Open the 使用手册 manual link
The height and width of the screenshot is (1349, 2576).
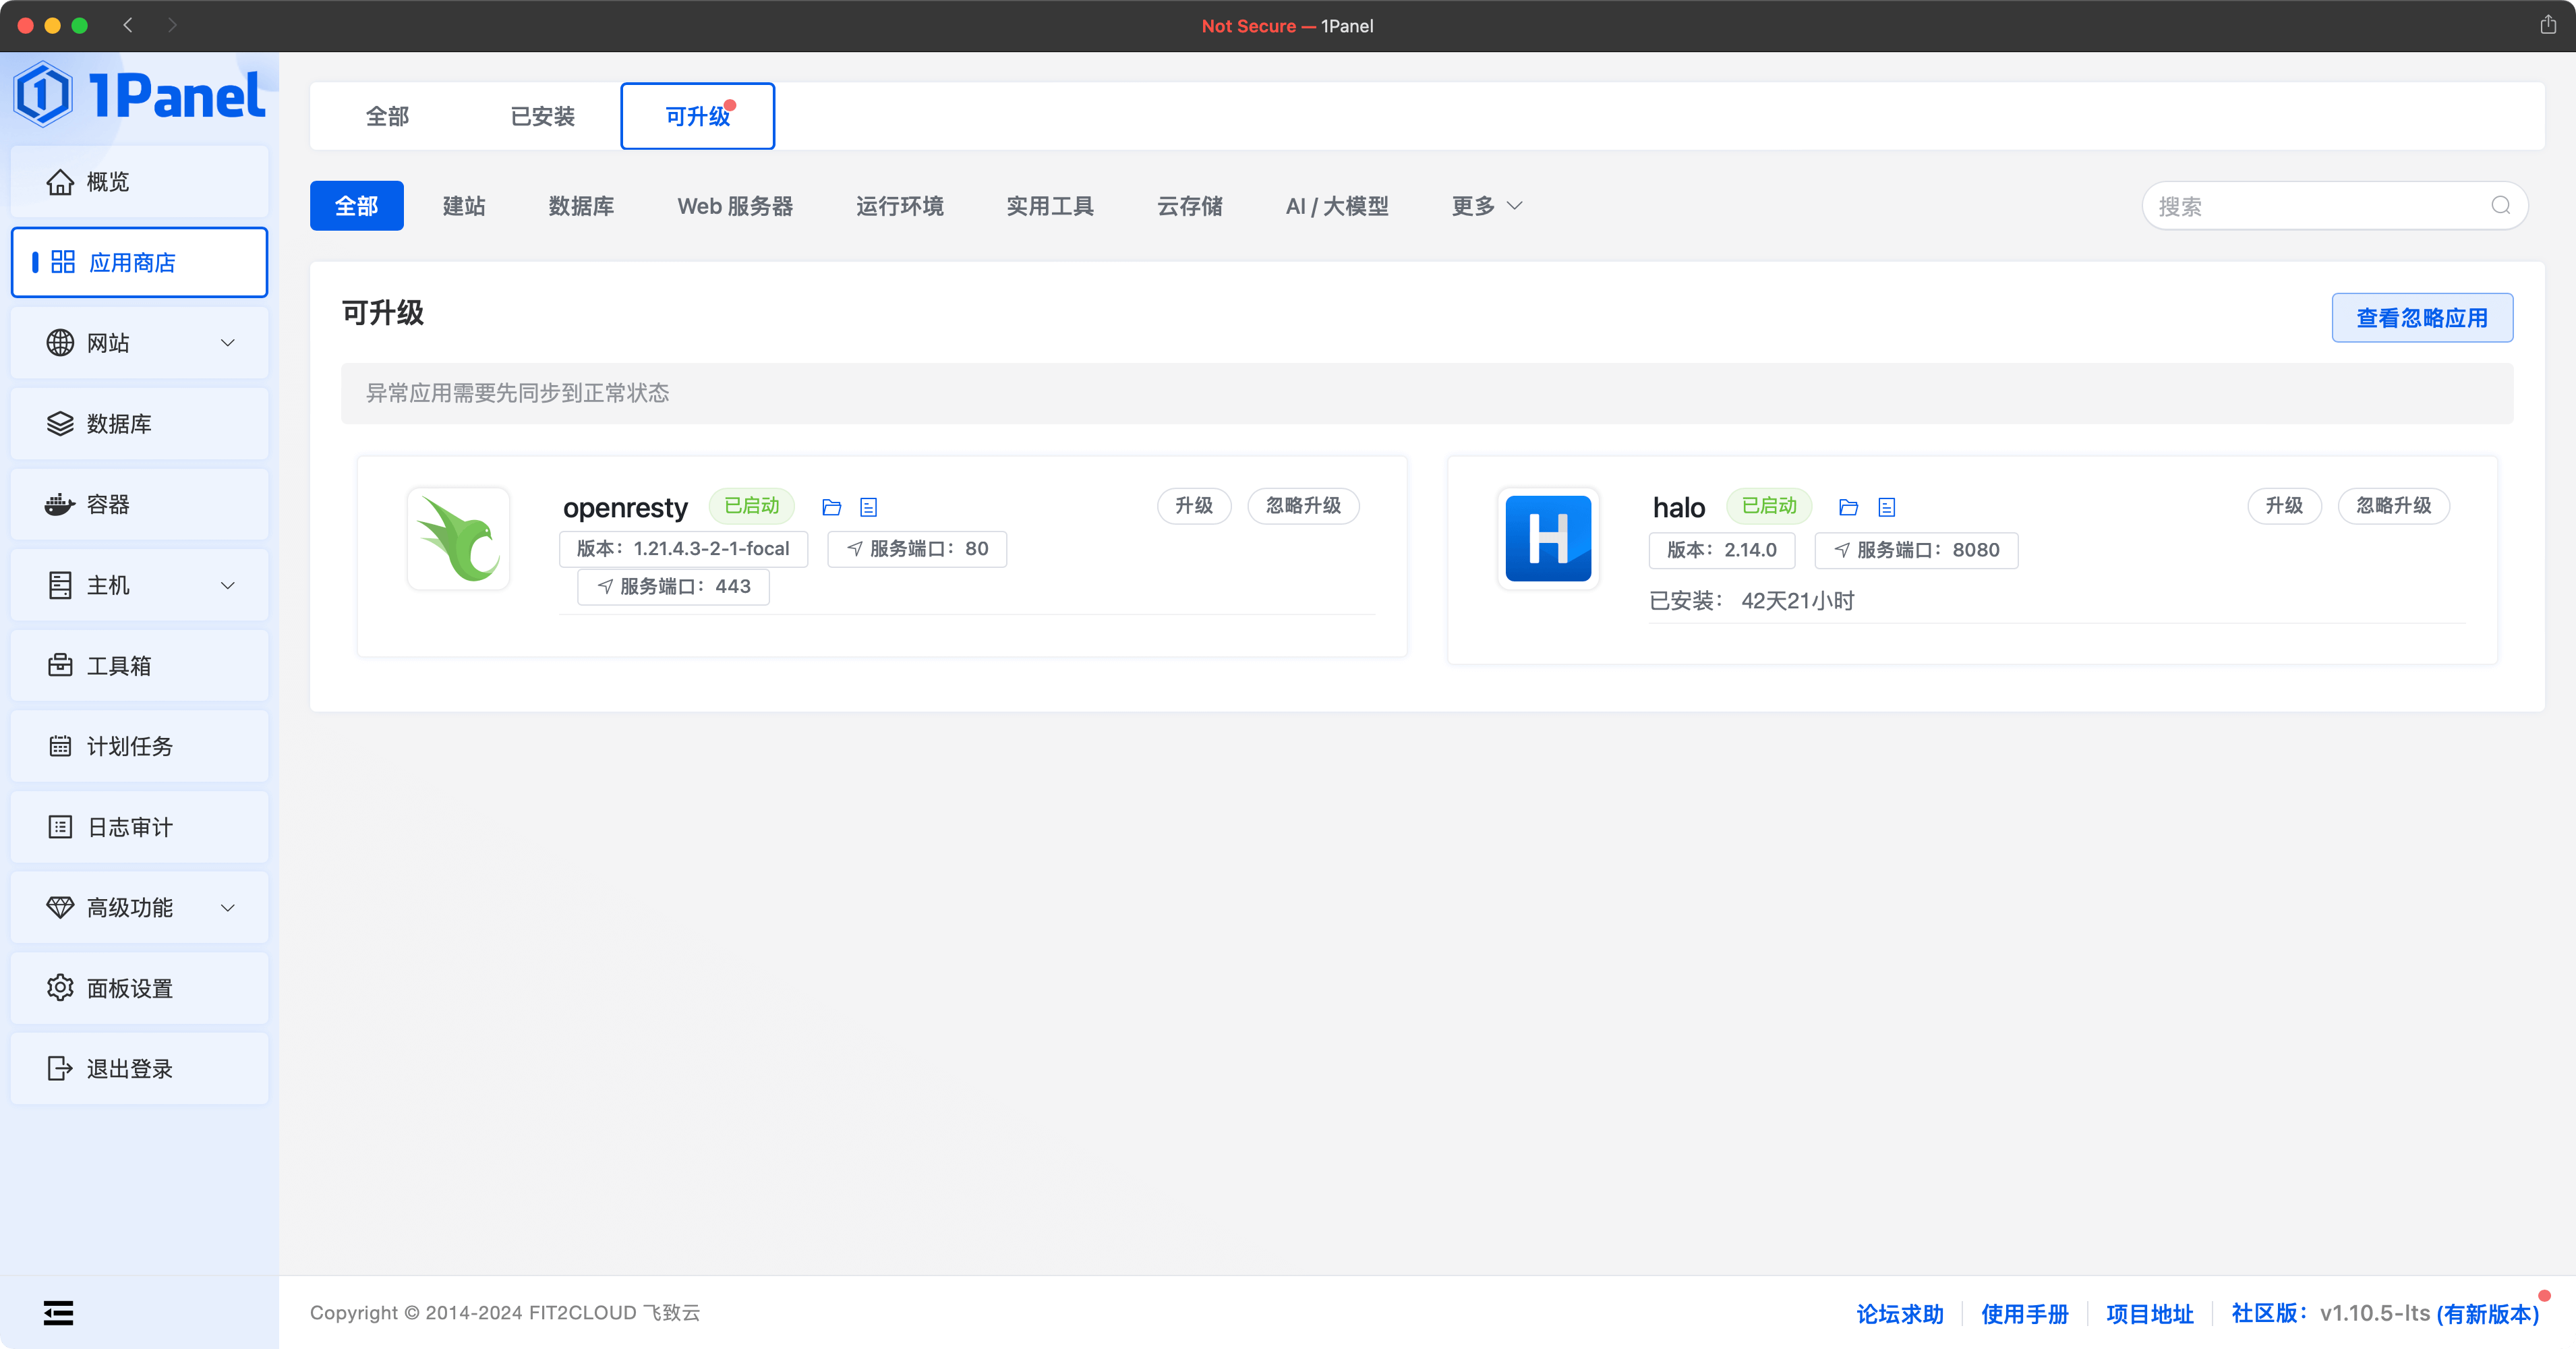(2025, 1313)
